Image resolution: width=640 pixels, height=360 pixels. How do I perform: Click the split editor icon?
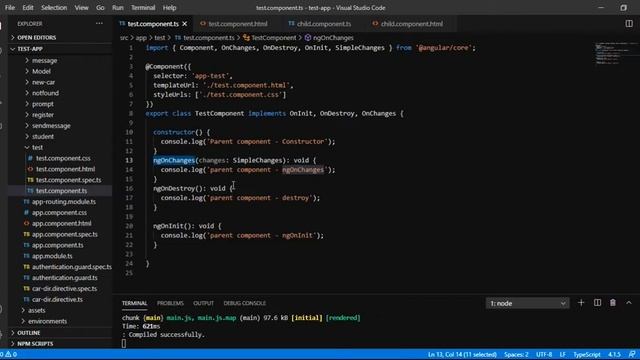pos(629,24)
